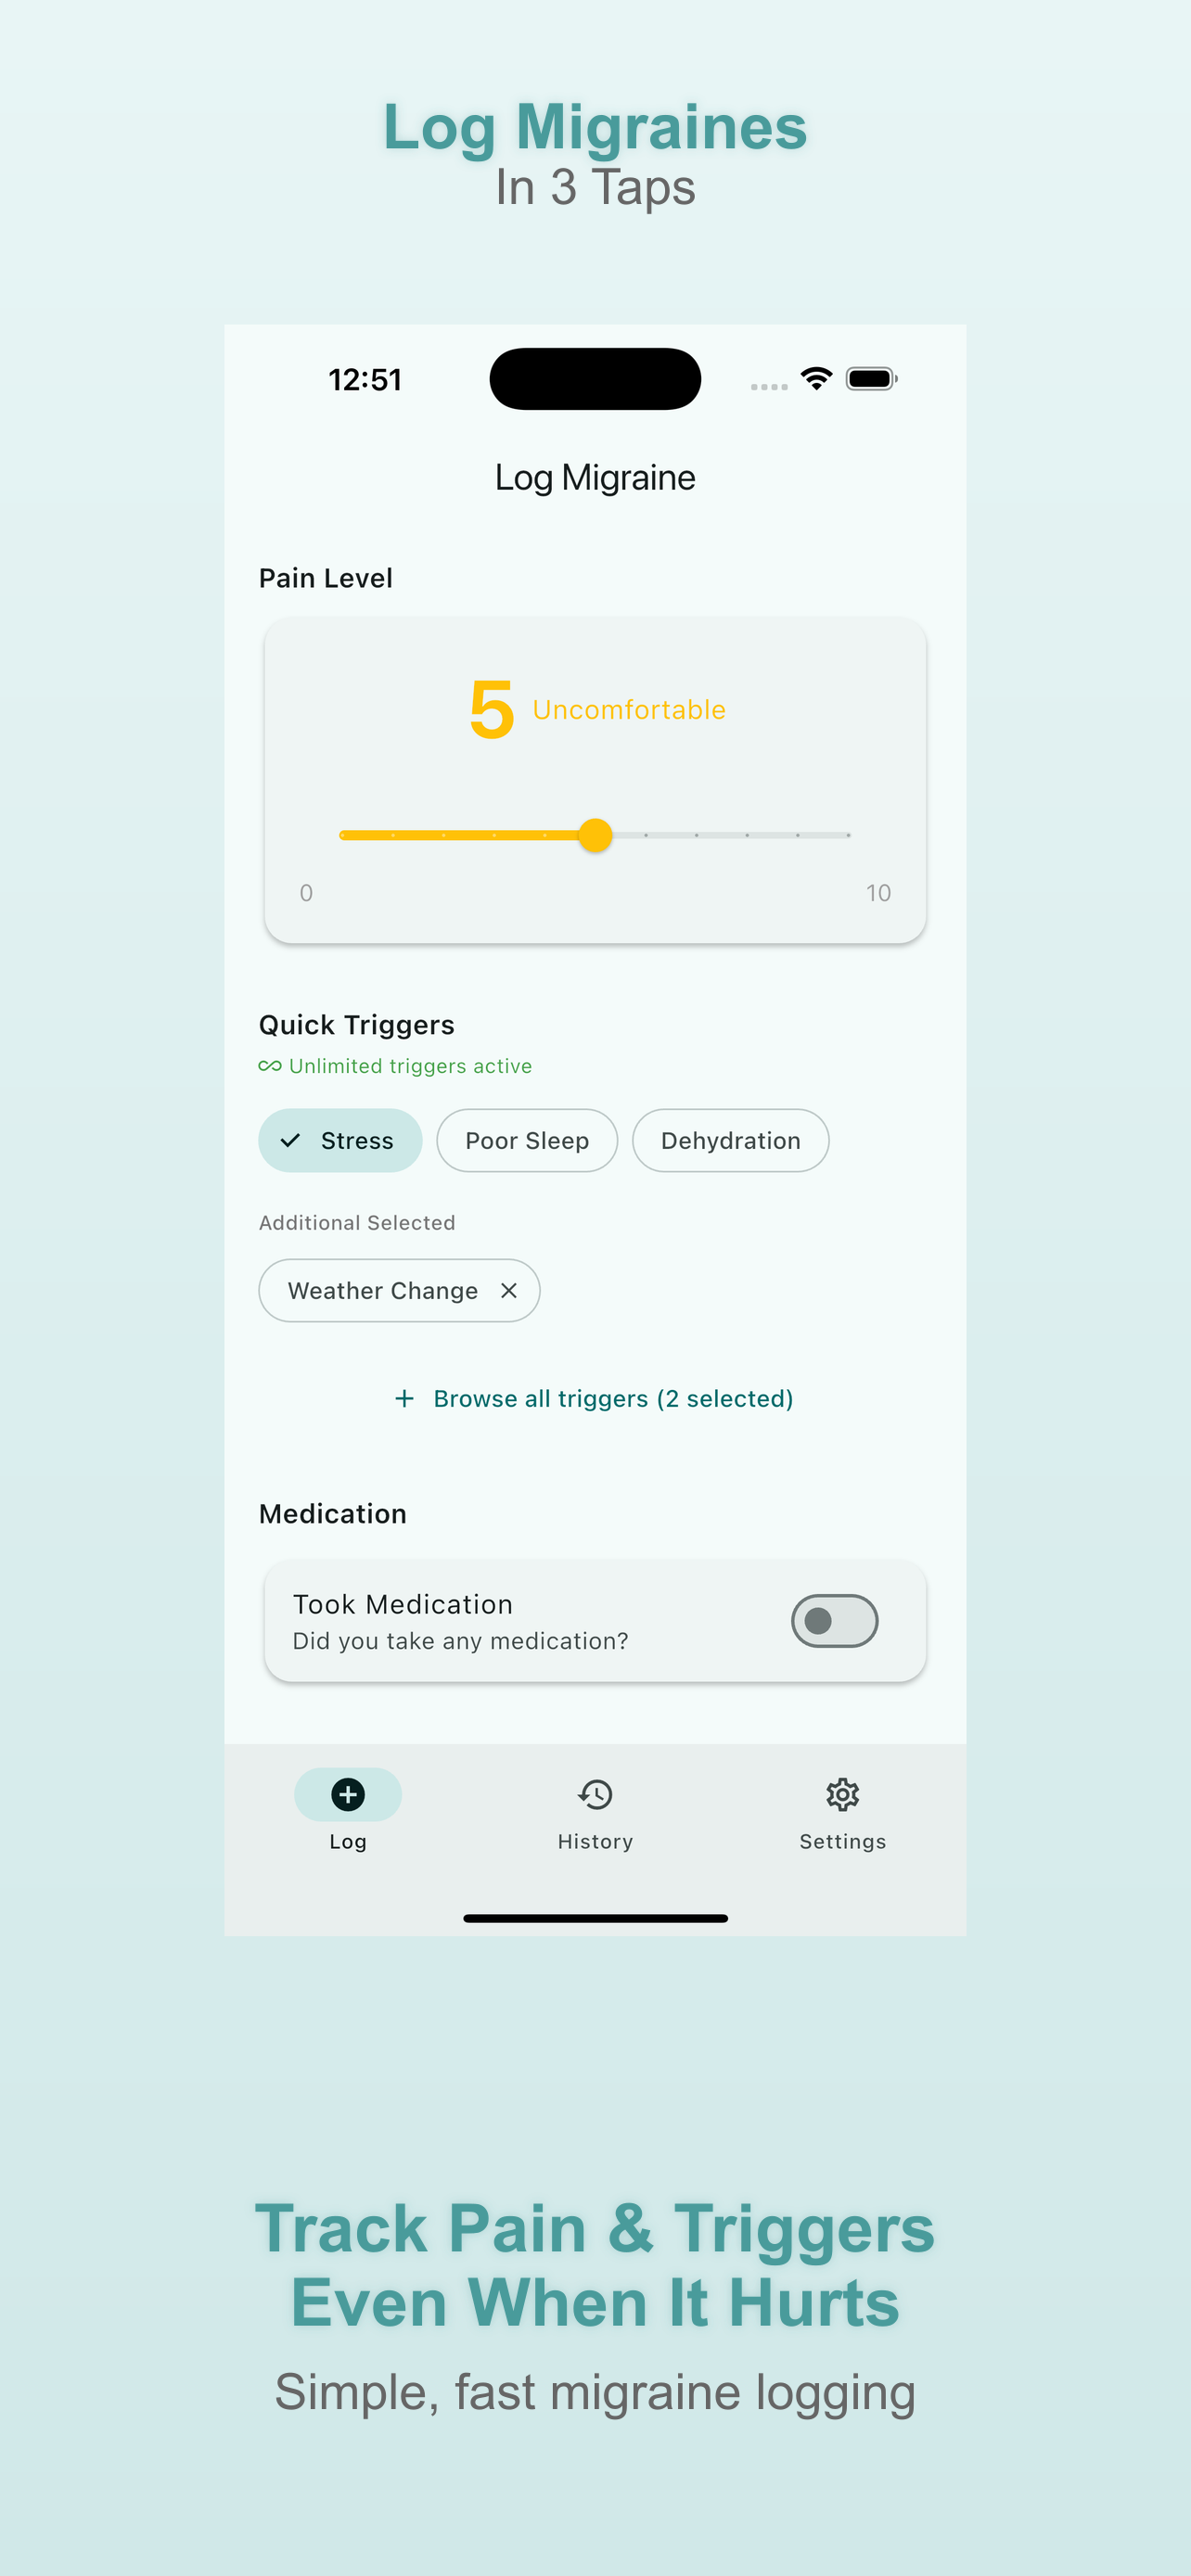Tap the Log plus icon
This screenshot has width=1191, height=2576.
pos(347,1794)
